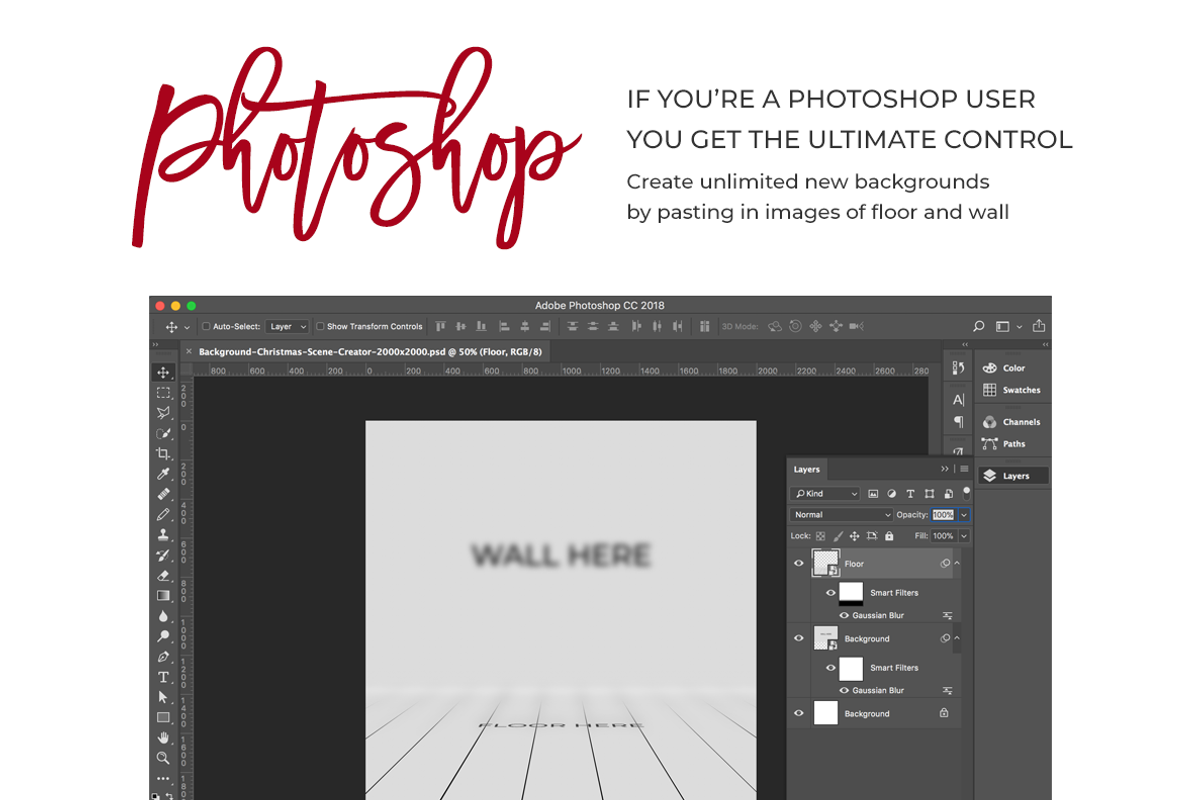Select the Rectangle shape tool

pos(163,717)
